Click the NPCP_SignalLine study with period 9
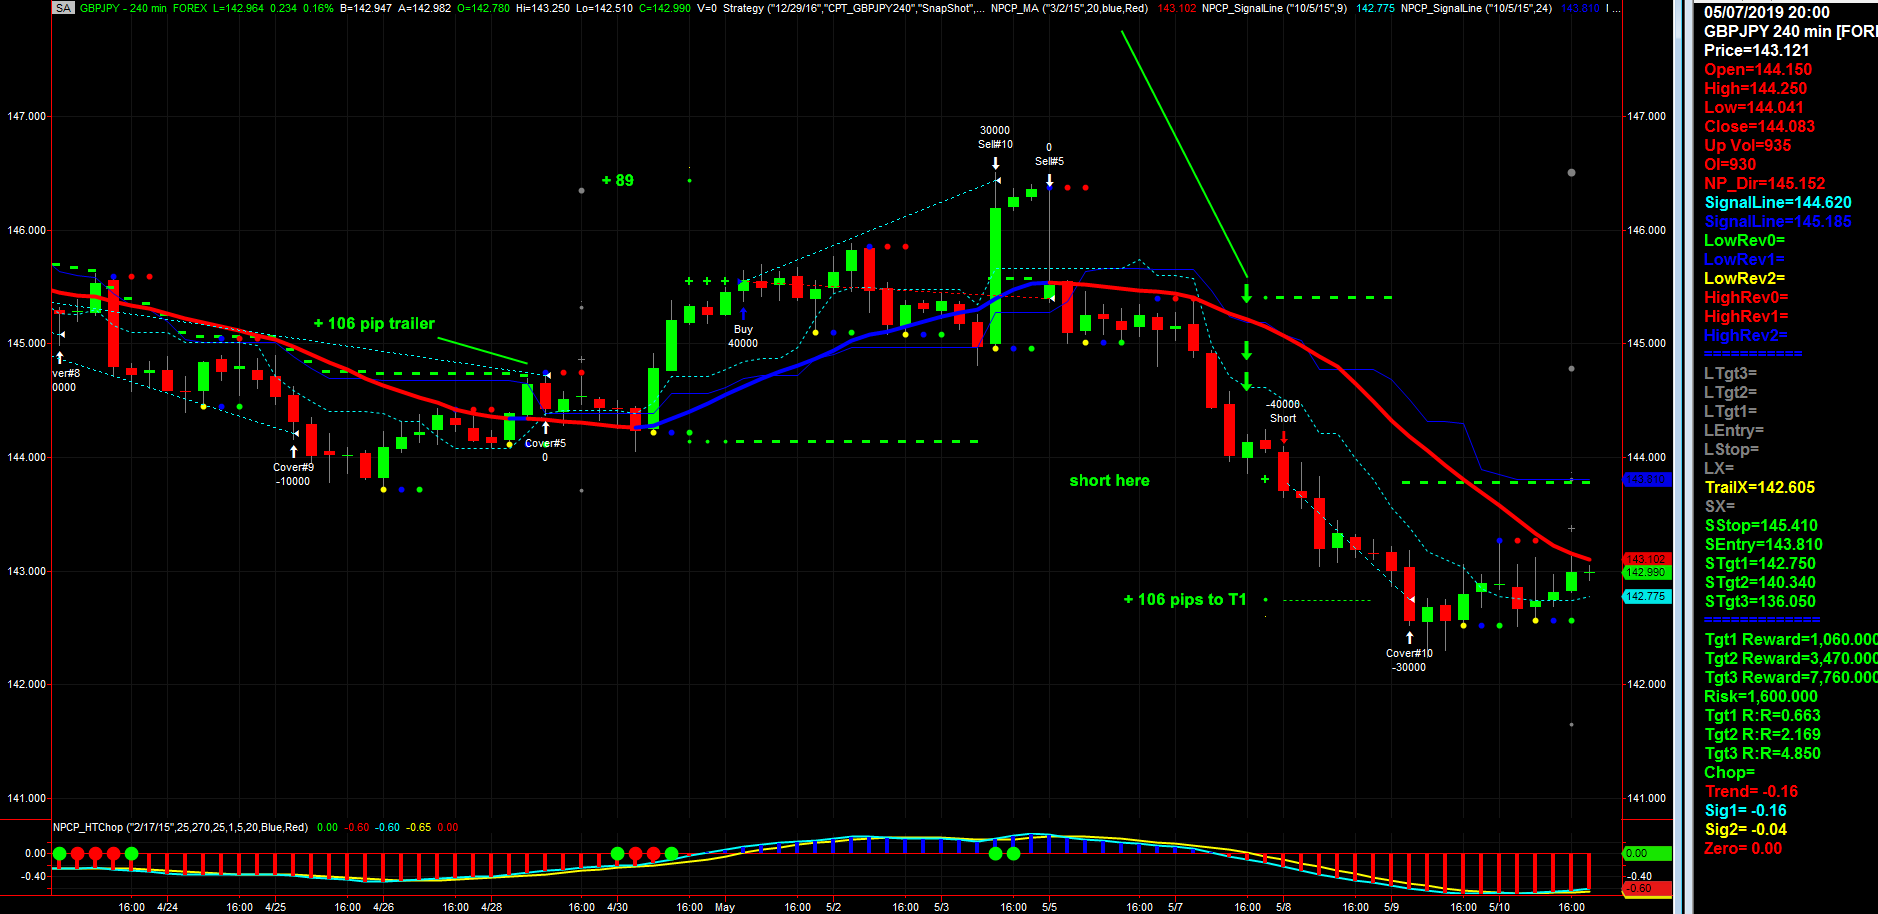The width and height of the screenshot is (1878, 914). 1274,8
